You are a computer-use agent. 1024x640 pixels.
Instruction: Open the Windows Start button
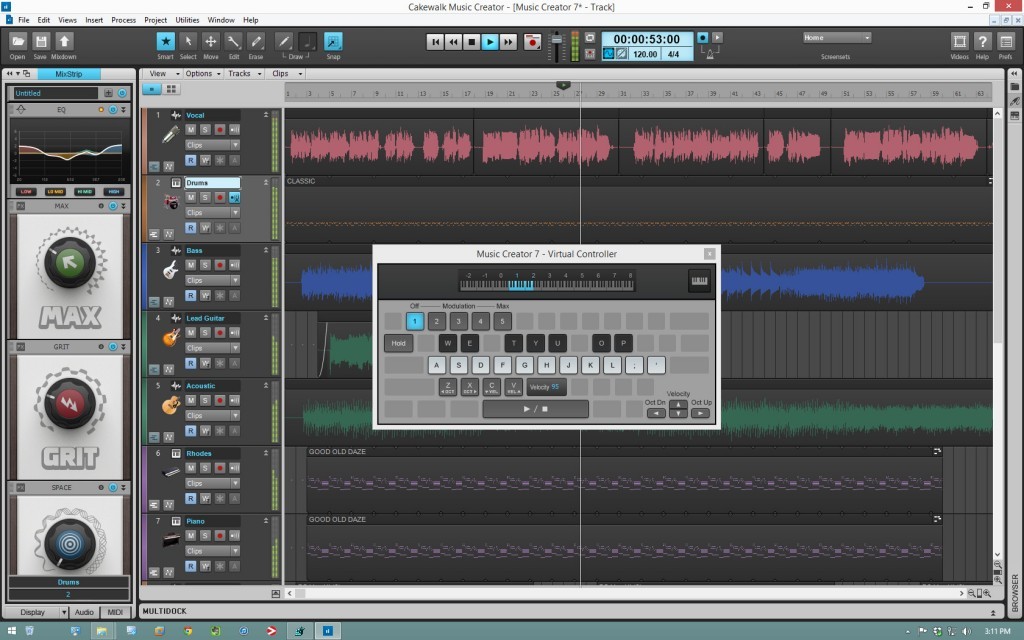tap(11, 631)
